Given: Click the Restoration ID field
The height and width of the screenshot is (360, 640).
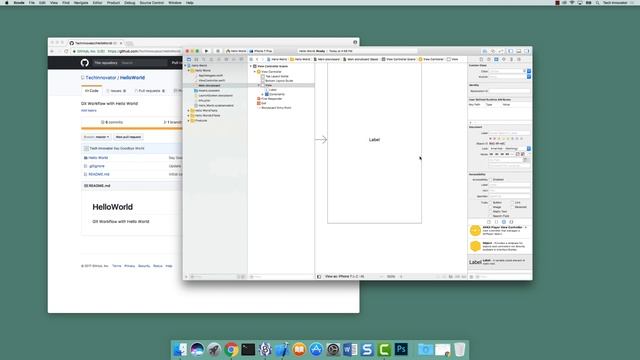Looking at the screenshot, I should pyautogui.click(x=509, y=91).
